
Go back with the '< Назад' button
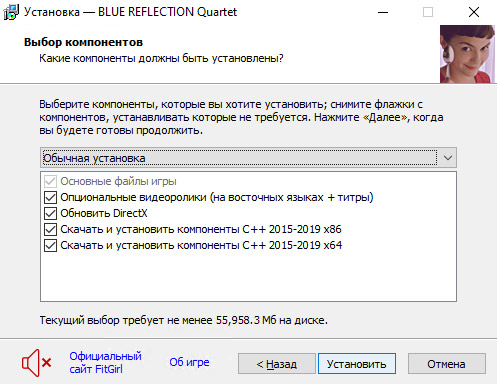[x=277, y=364]
